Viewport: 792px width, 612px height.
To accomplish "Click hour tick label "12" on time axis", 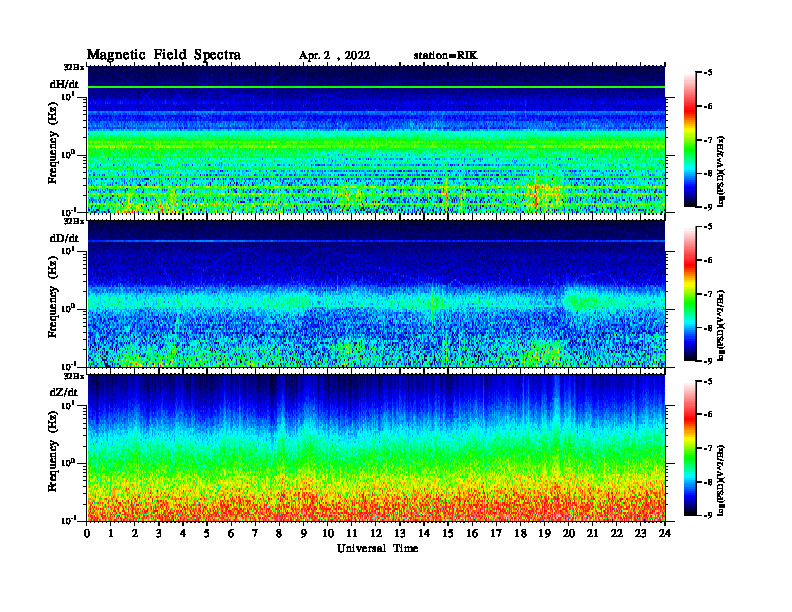I will pos(376,533).
